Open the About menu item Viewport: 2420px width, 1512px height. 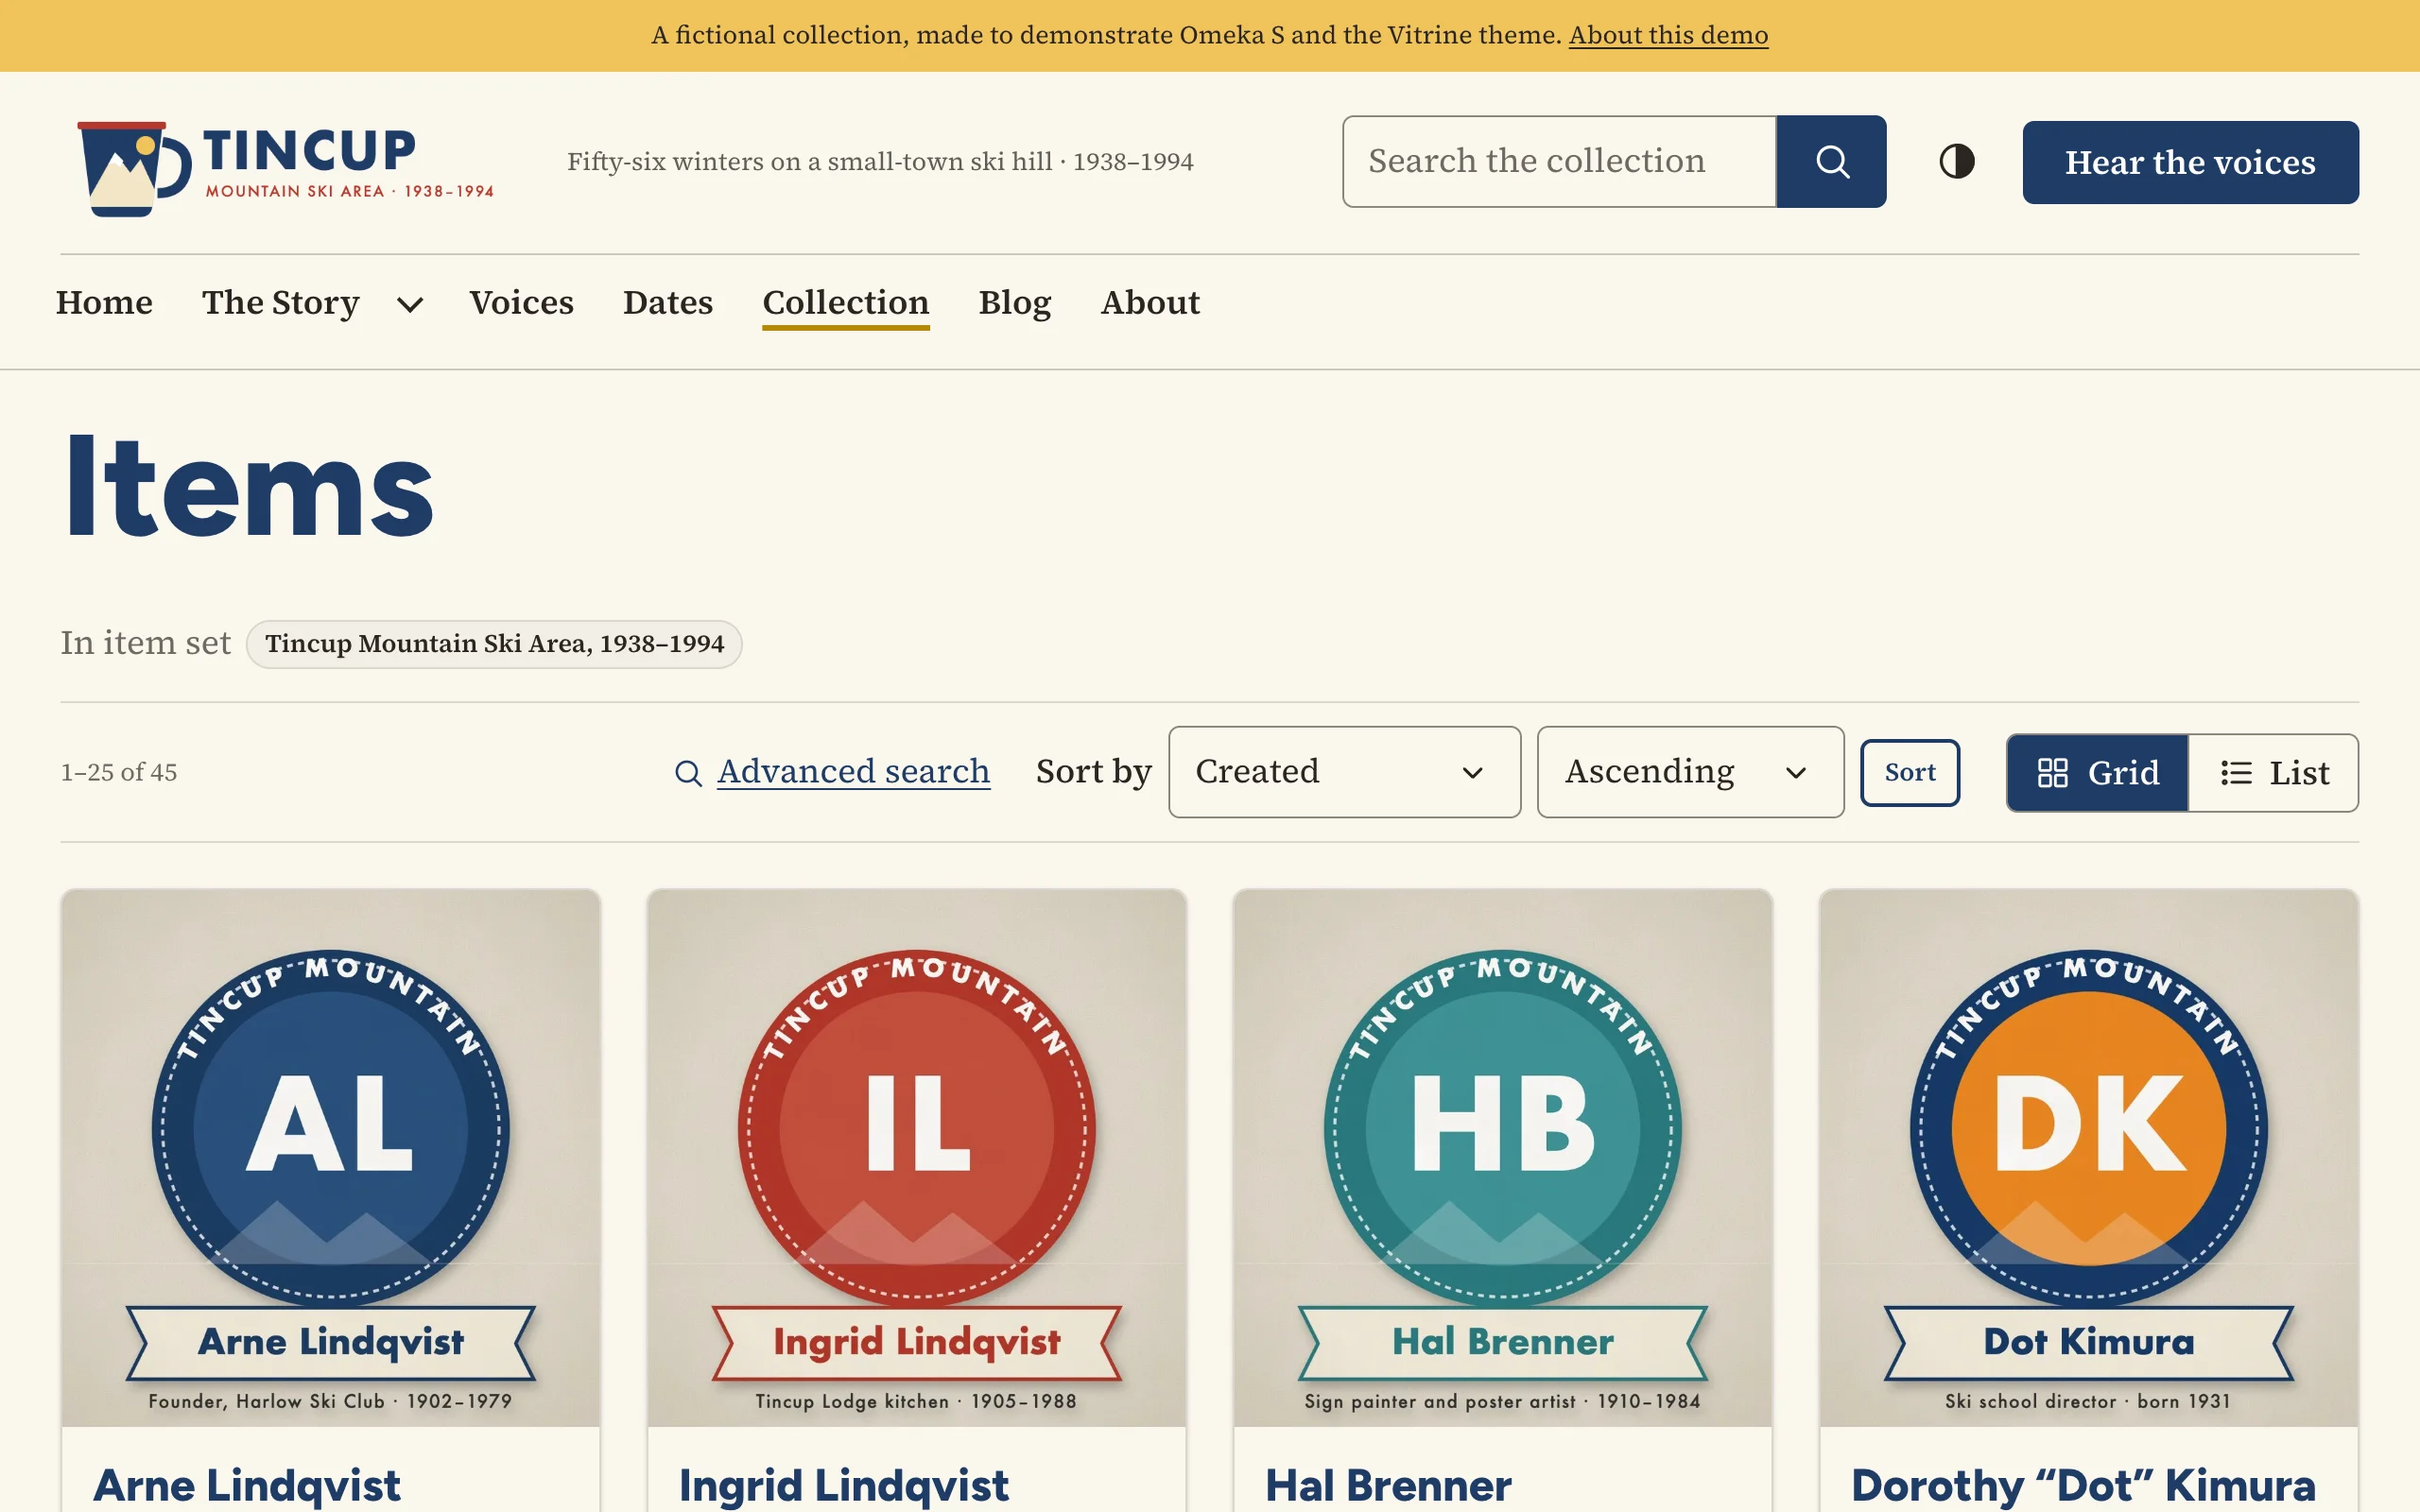click(1150, 302)
